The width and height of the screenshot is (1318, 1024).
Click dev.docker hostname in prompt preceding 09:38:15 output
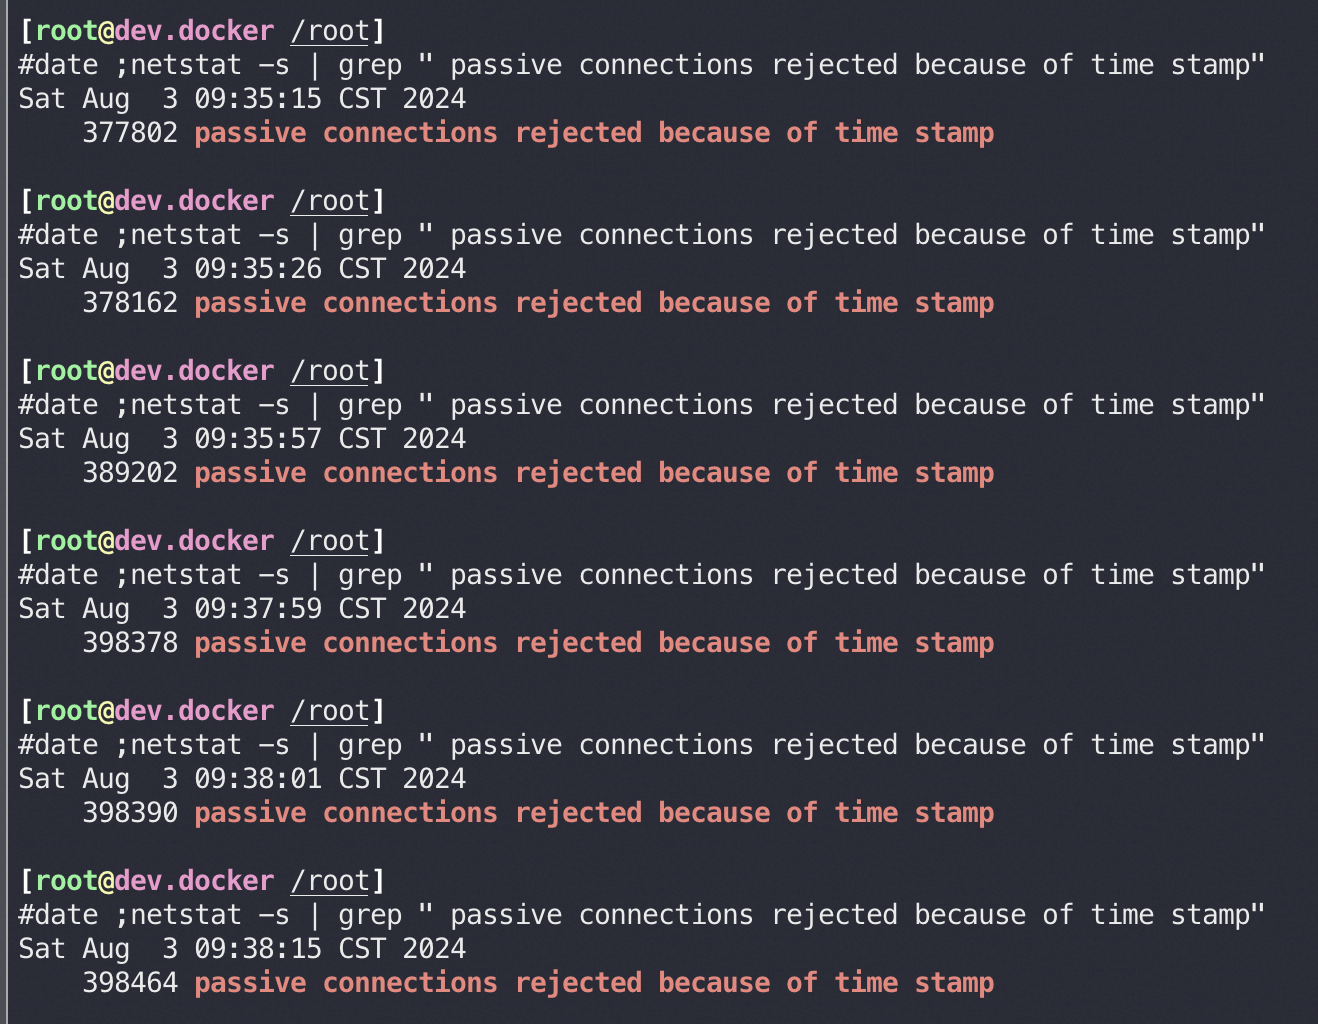pos(194,881)
